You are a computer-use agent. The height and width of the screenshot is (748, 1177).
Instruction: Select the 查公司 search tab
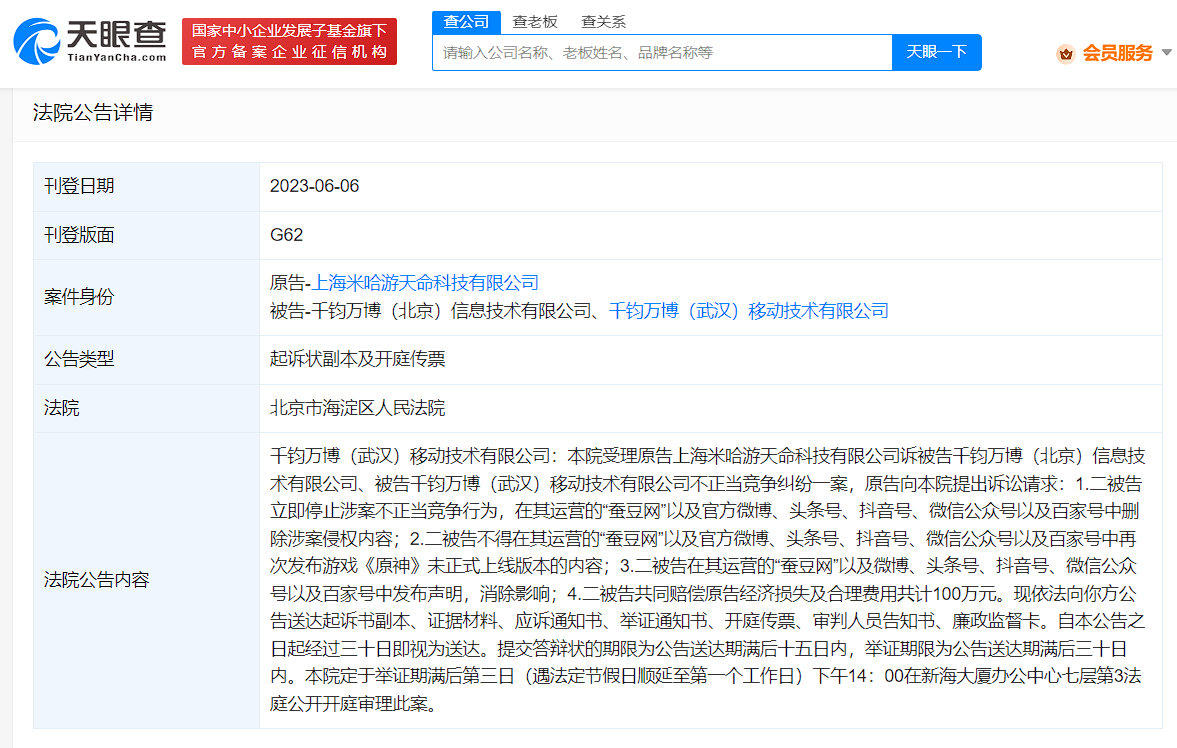click(x=466, y=22)
